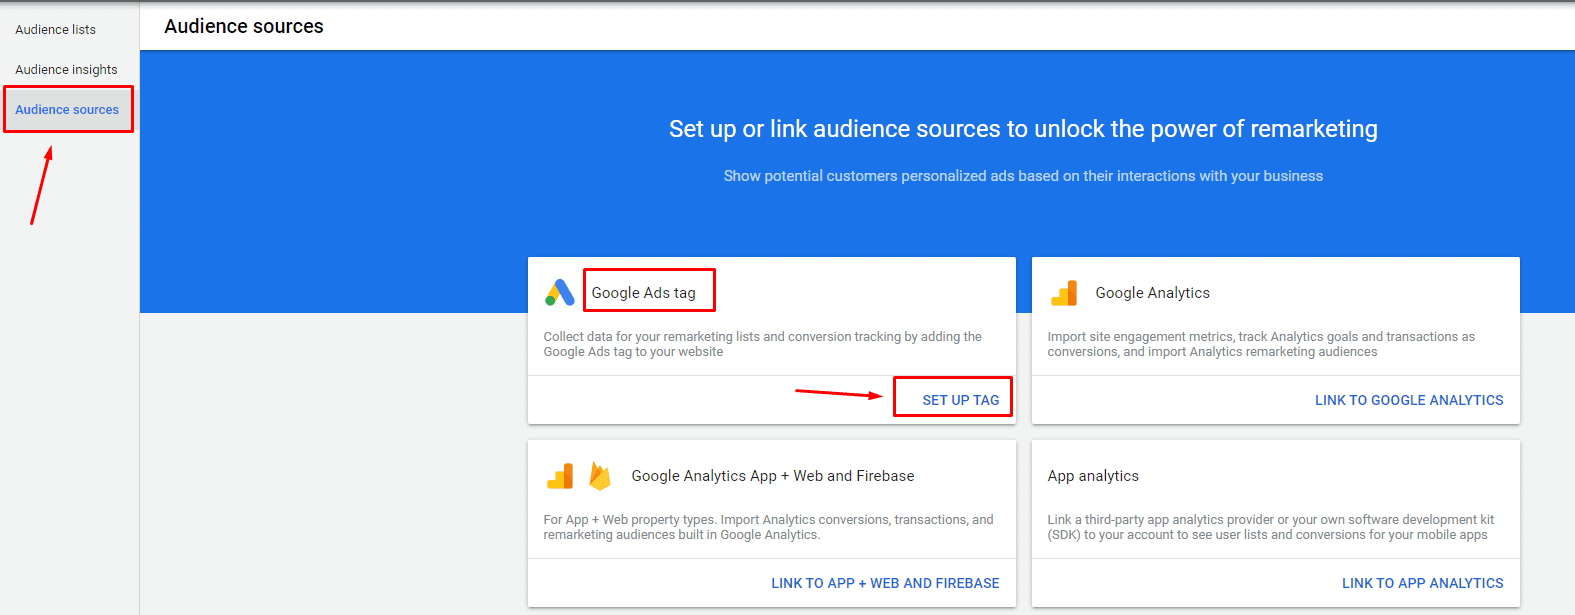Click Google Analytics App + Web and Firebase title
Viewport: 1575px width, 615px height.
[773, 476]
